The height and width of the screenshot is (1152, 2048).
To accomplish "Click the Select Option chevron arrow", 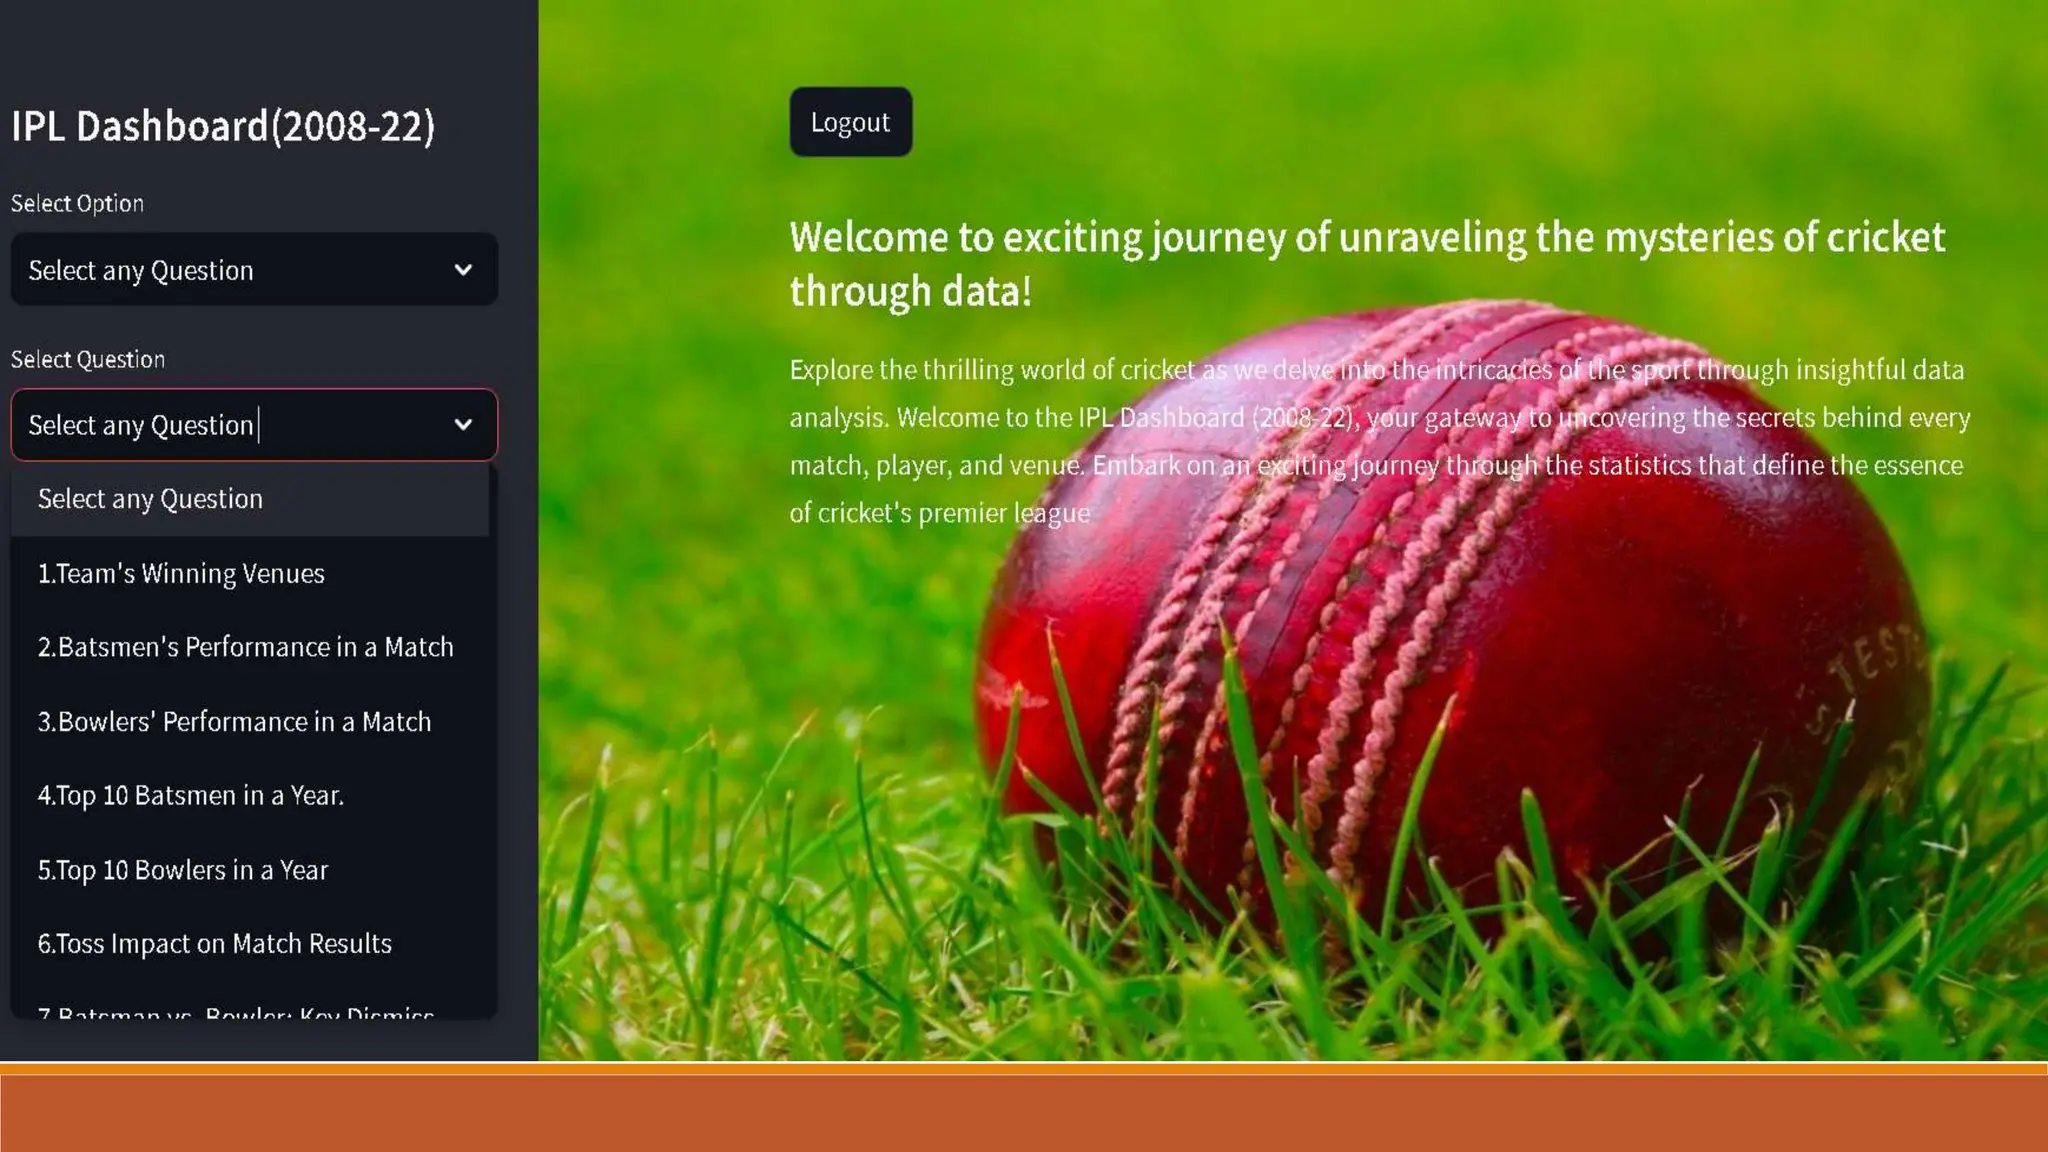I will tap(463, 270).
